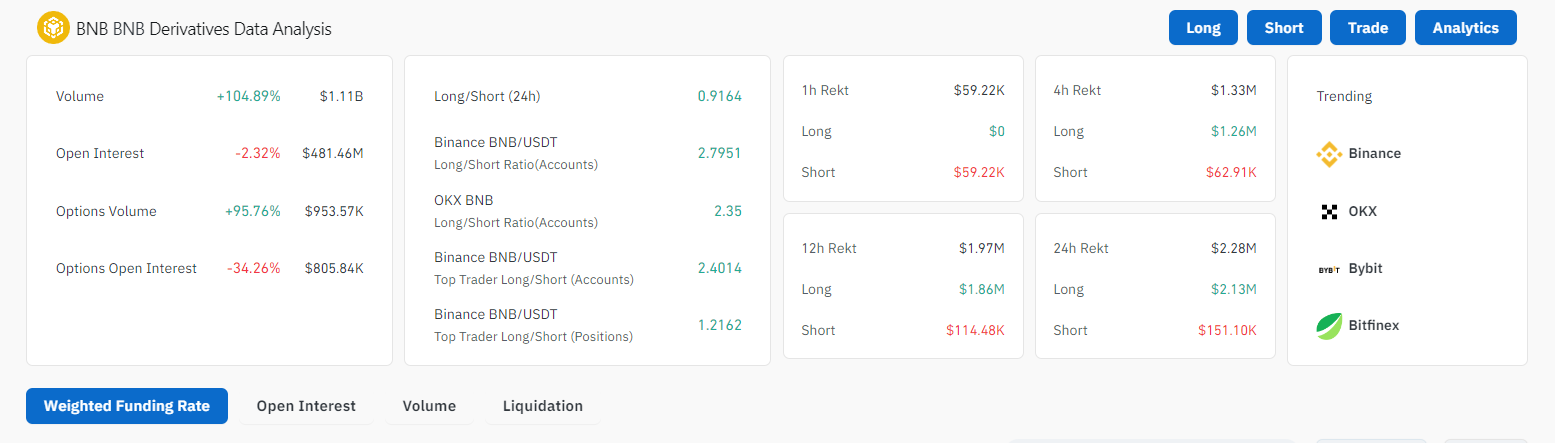Open the Analytics button
This screenshot has width=1555, height=443.
pos(1465,28)
